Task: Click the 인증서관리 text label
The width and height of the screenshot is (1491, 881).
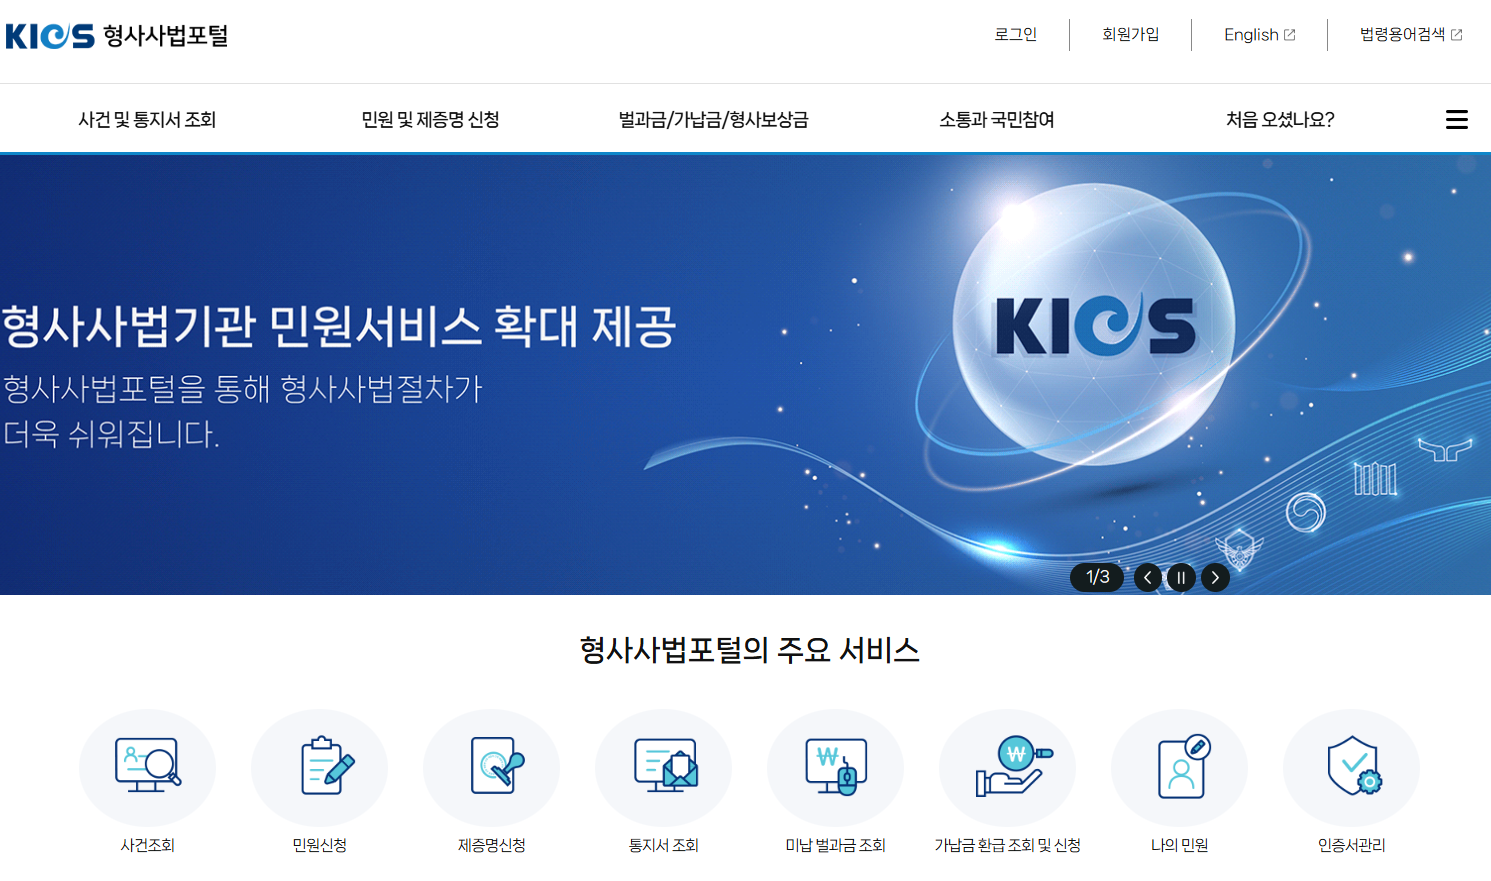Action: coord(1351,845)
